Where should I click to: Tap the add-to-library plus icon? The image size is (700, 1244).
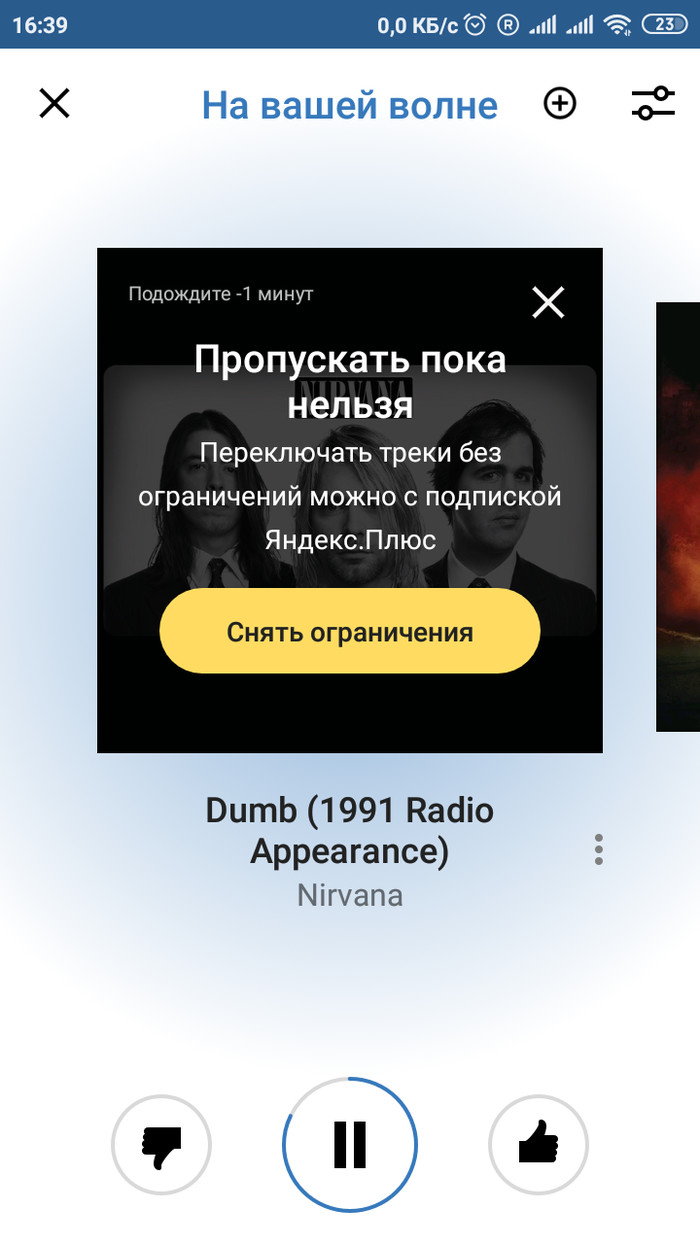click(x=560, y=103)
